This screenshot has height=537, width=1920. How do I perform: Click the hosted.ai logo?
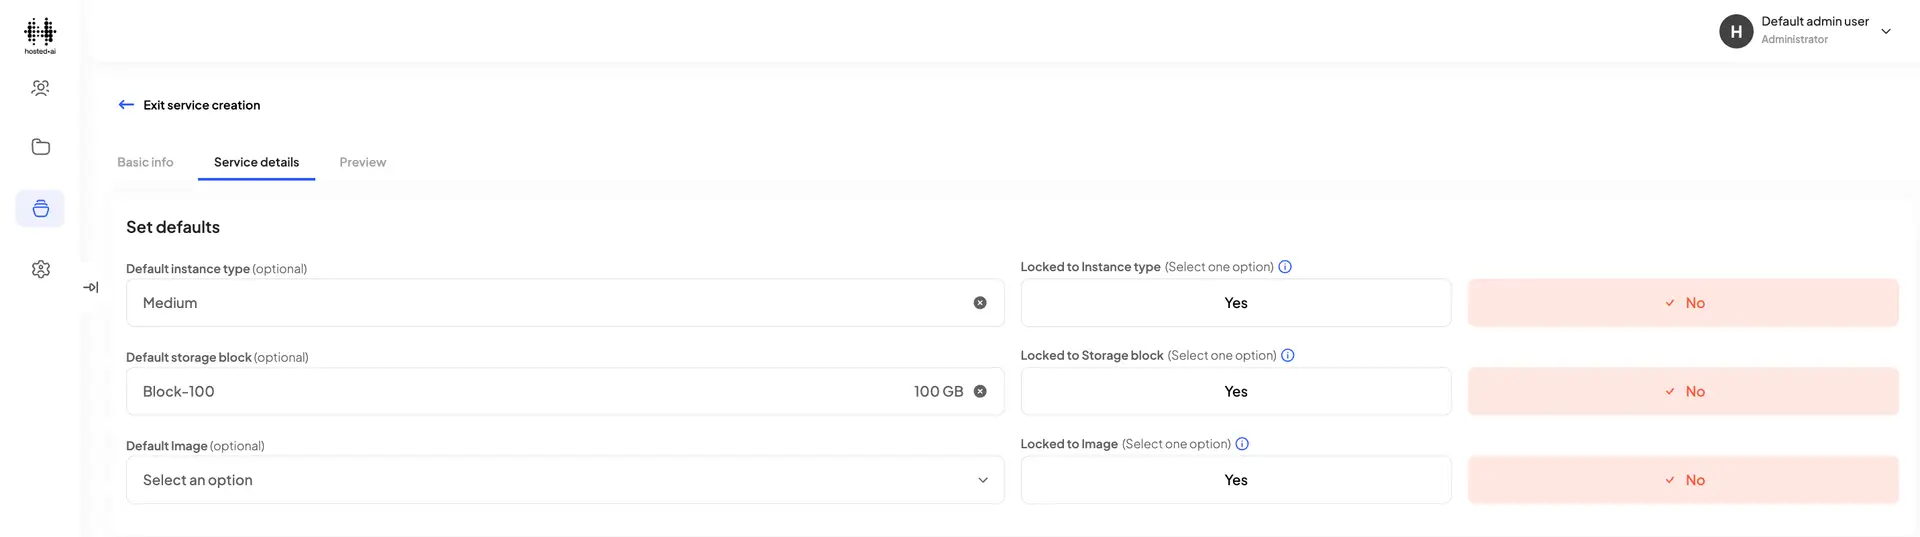(x=40, y=35)
